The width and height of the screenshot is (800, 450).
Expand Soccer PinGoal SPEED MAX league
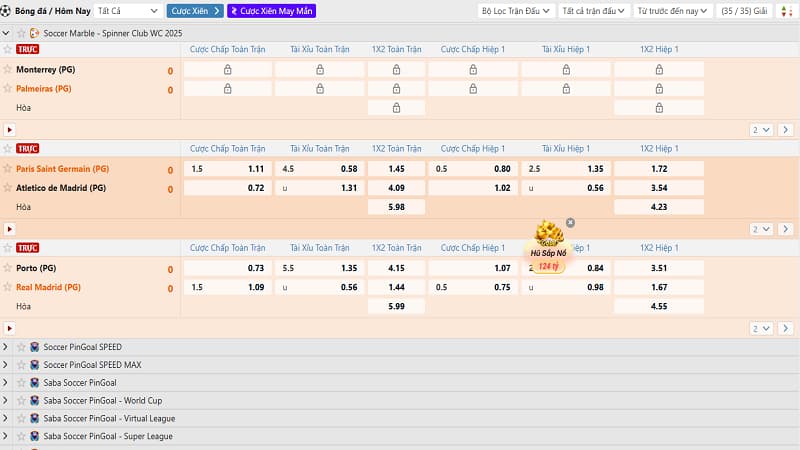6,365
